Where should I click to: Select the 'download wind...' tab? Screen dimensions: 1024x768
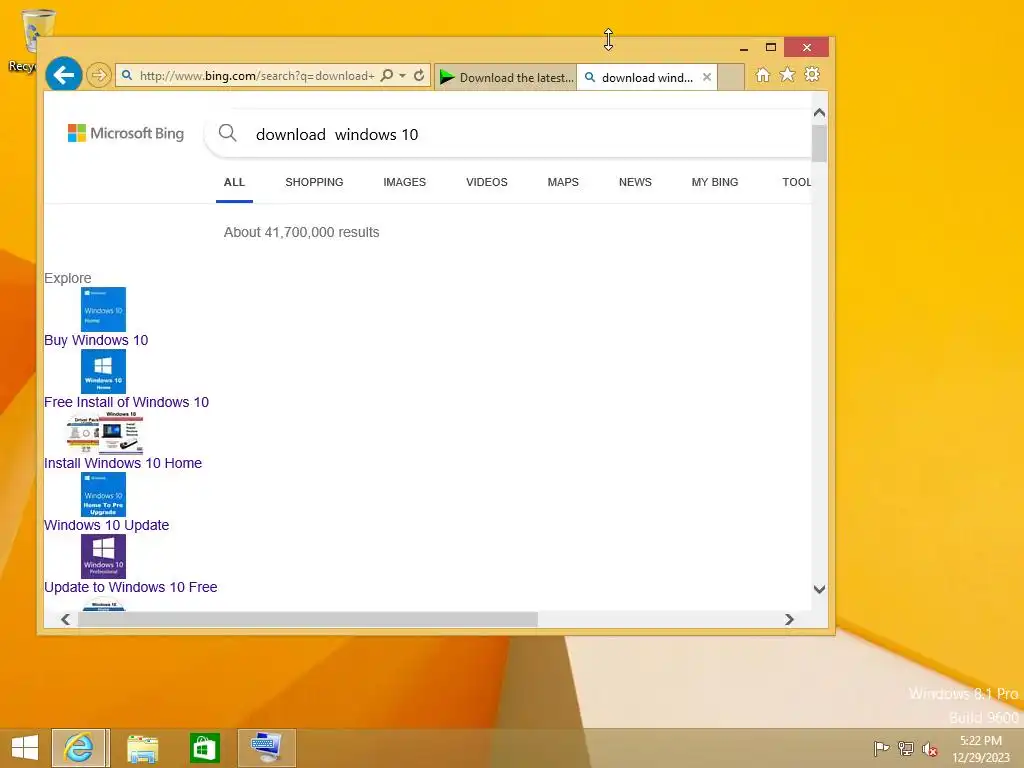(640, 77)
